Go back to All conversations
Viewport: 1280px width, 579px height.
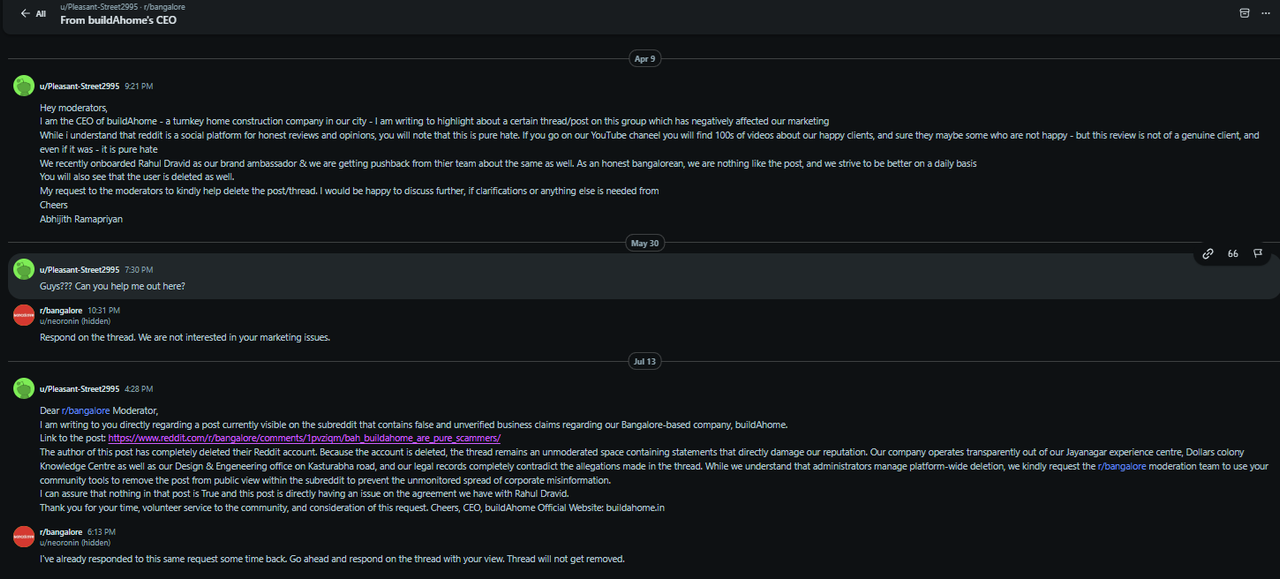(x=33, y=14)
